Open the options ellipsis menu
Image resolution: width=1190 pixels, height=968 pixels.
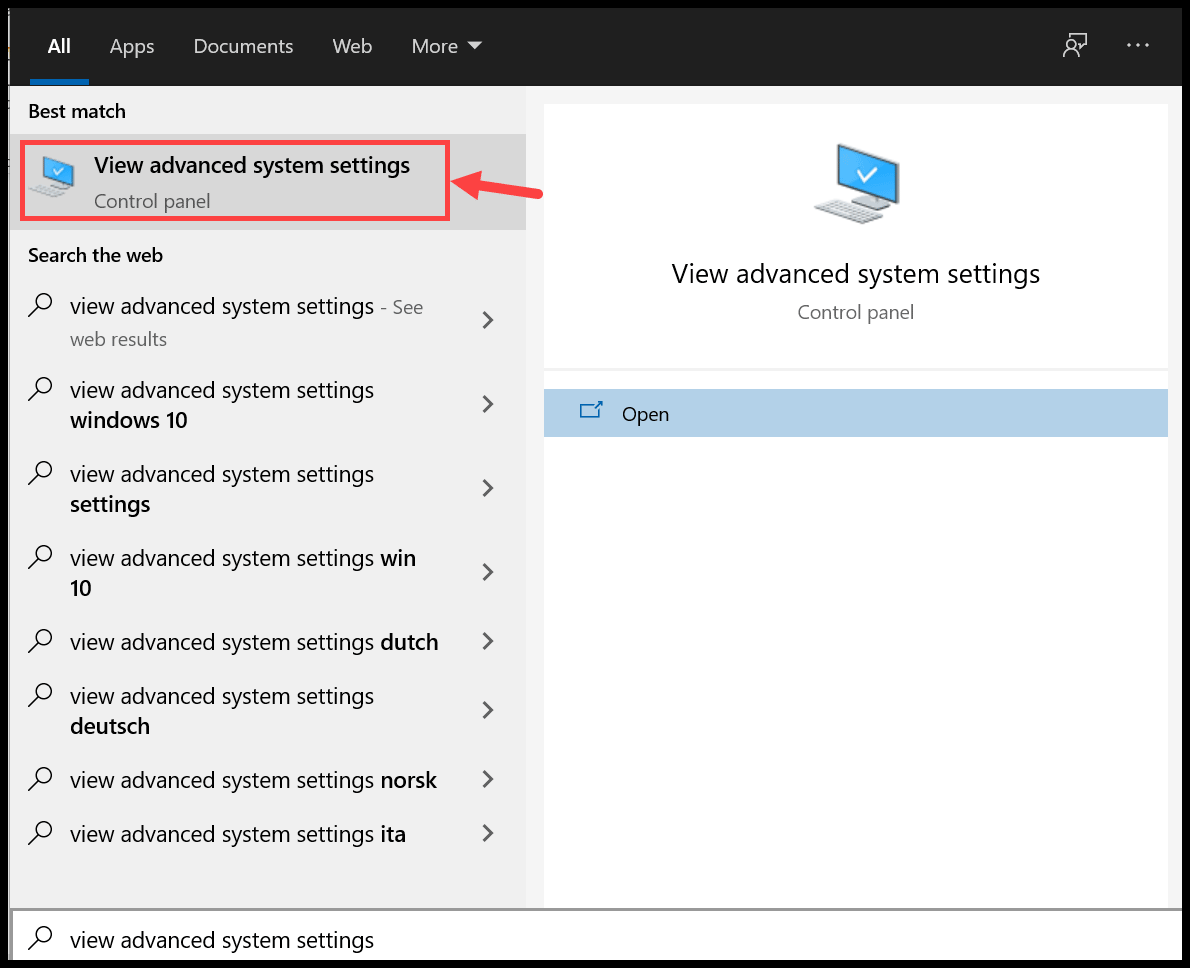click(x=1137, y=45)
